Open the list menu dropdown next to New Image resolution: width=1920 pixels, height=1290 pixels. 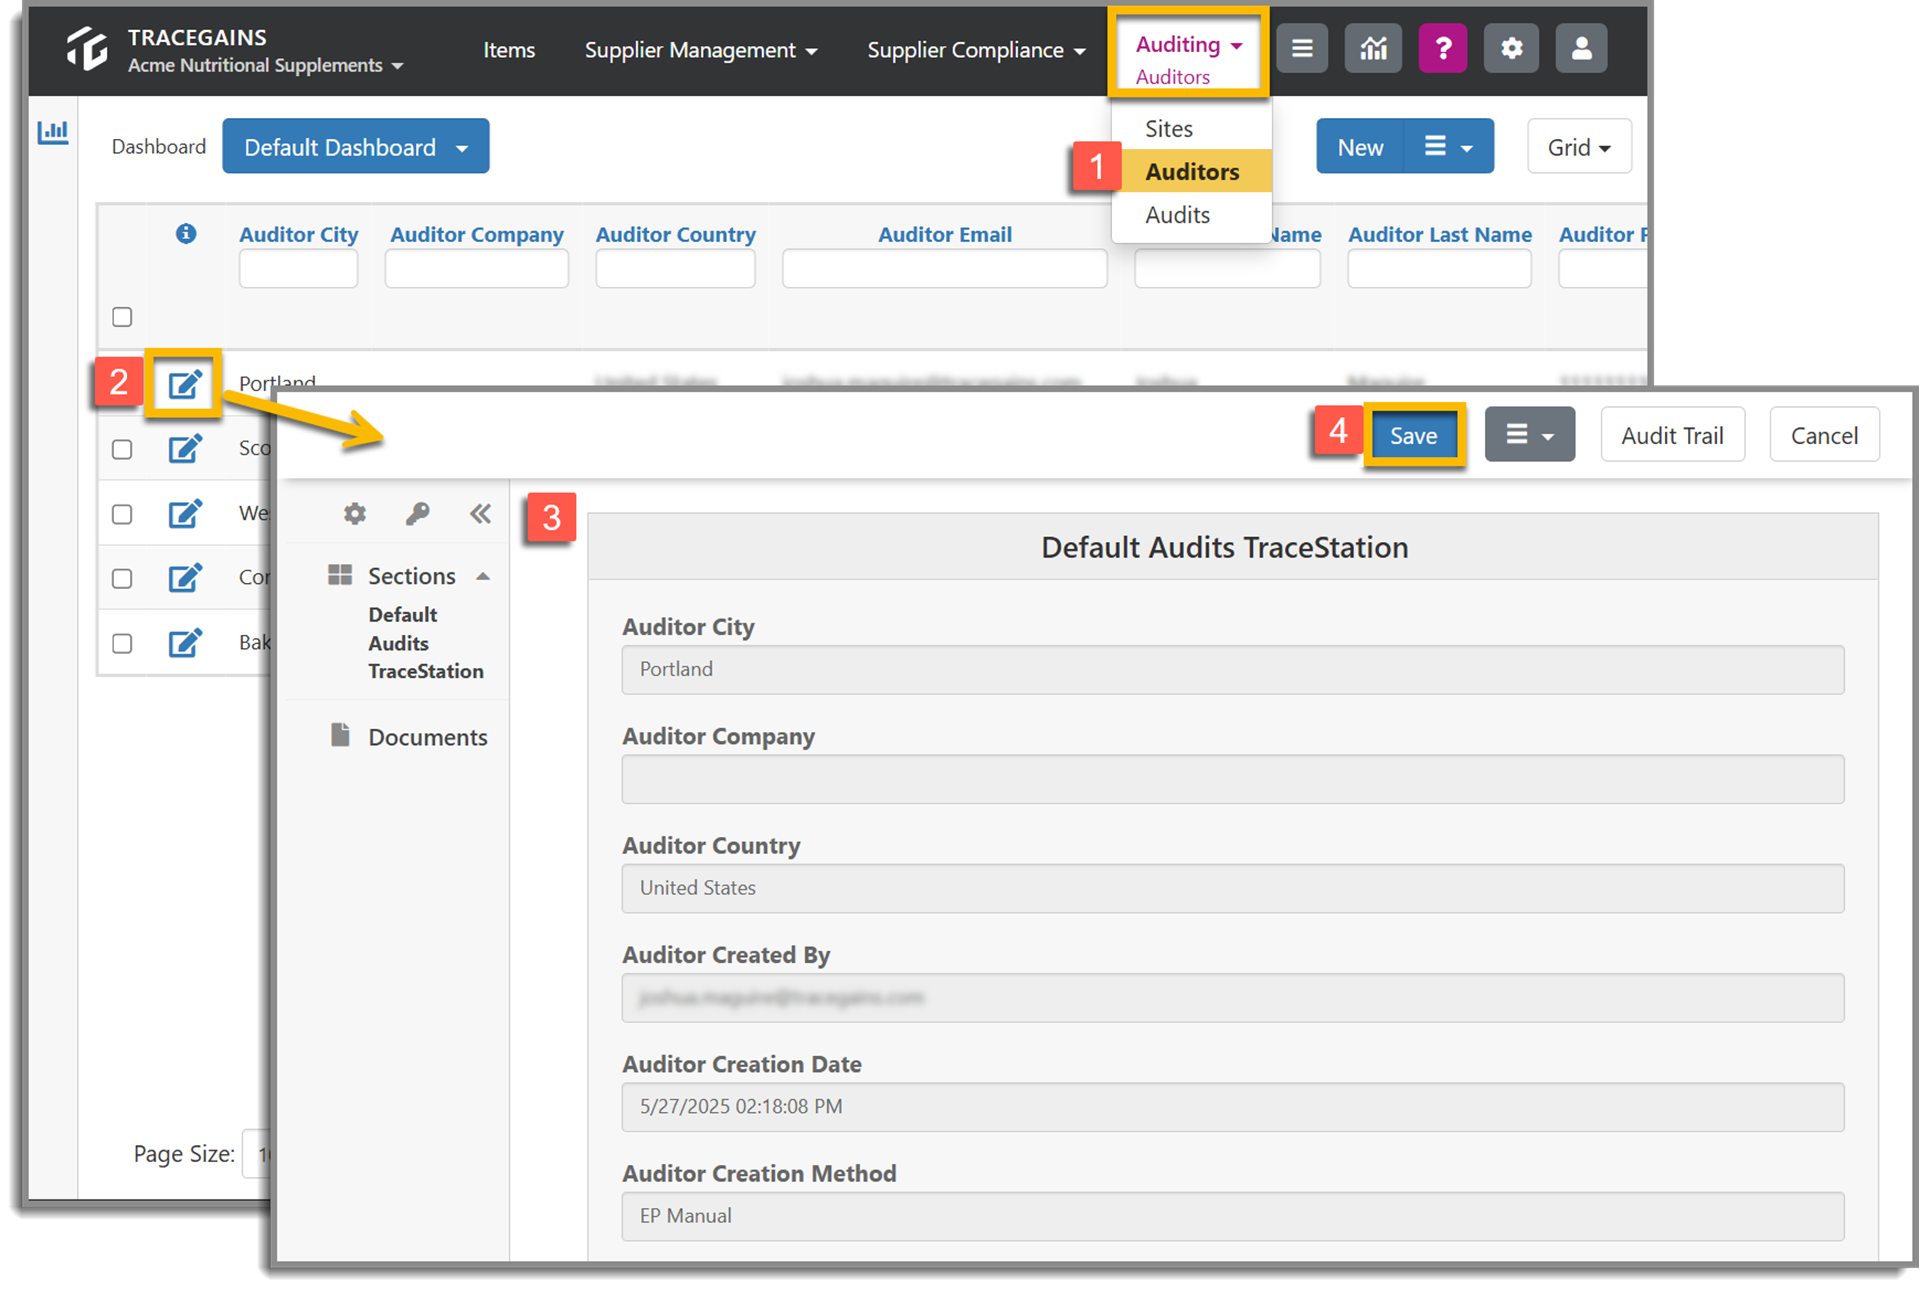point(1449,147)
